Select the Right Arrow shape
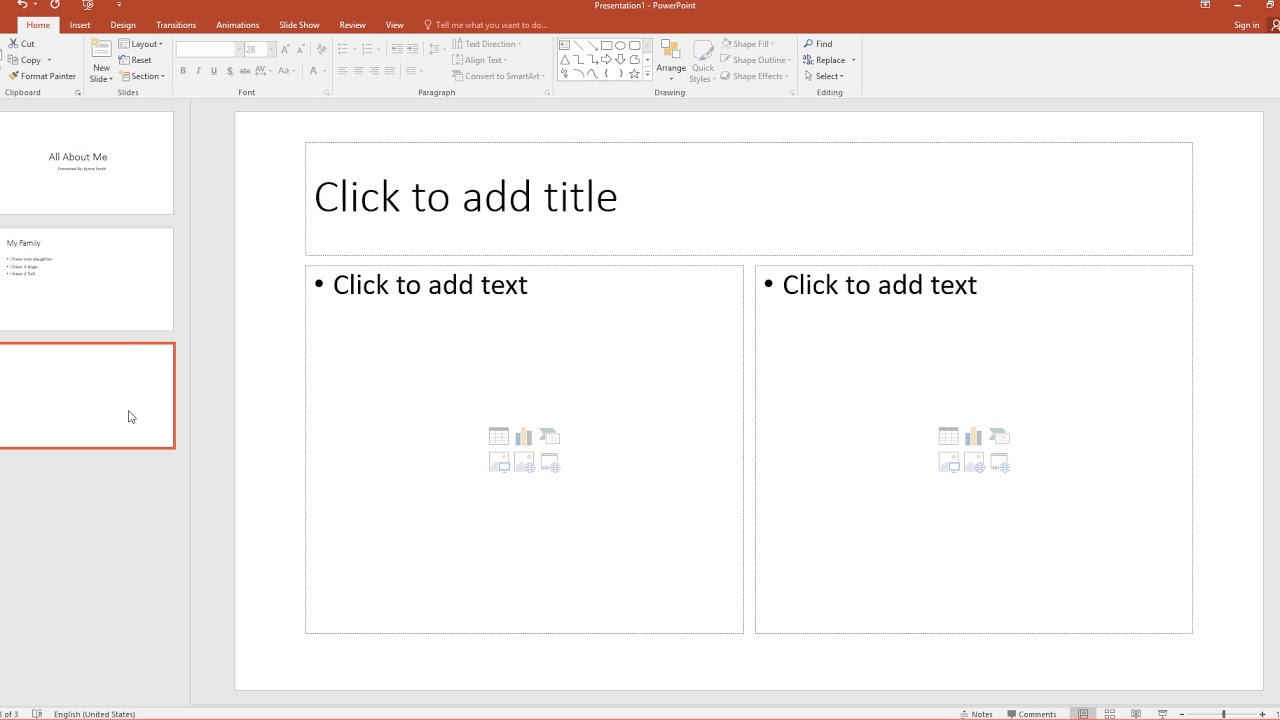The image size is (1280, 720). click(x=606, y=60)
